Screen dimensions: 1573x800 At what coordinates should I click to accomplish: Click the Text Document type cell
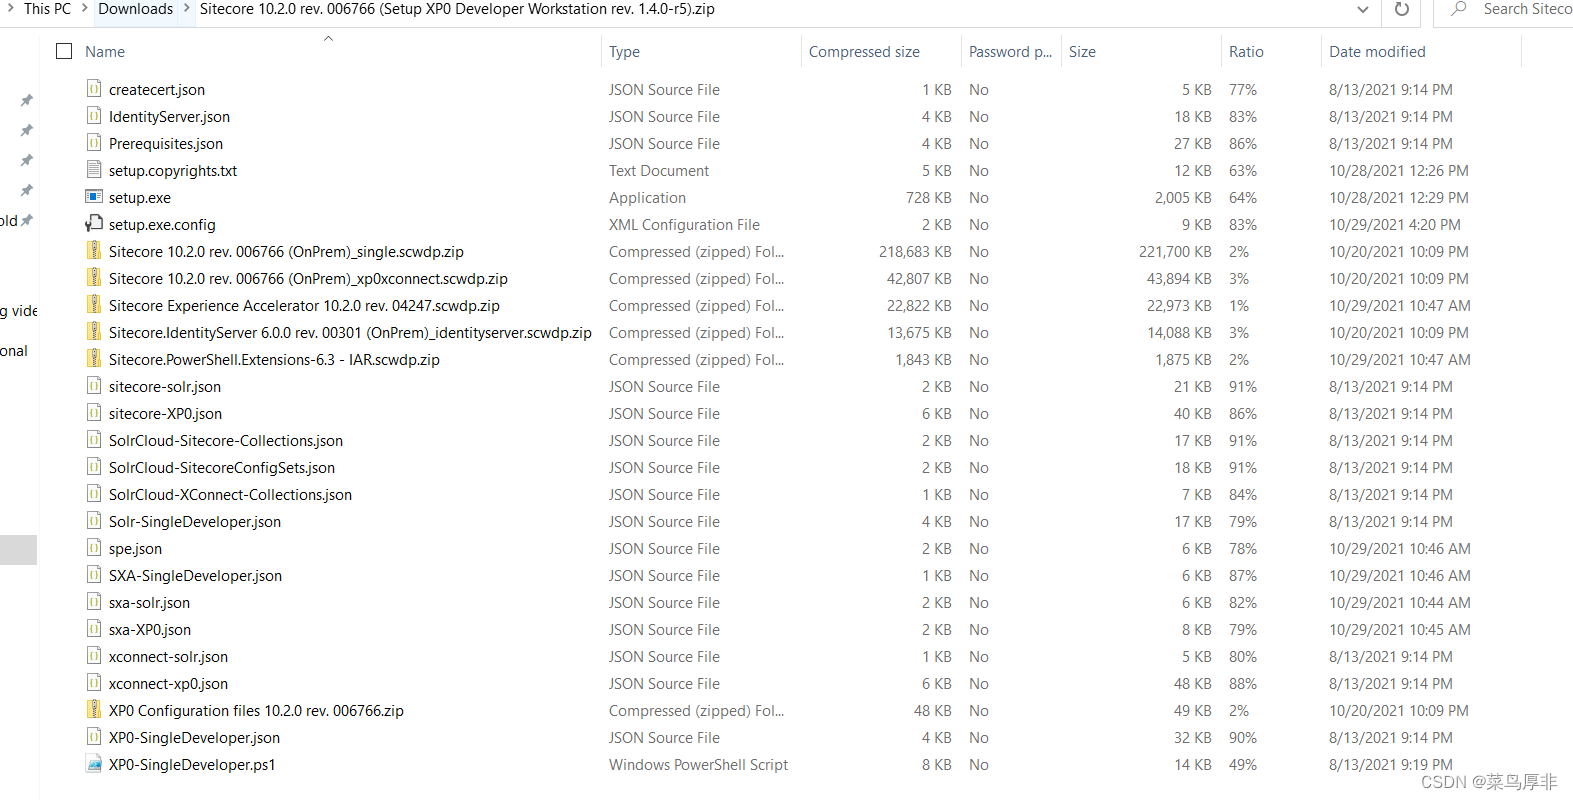click(659, 170)
